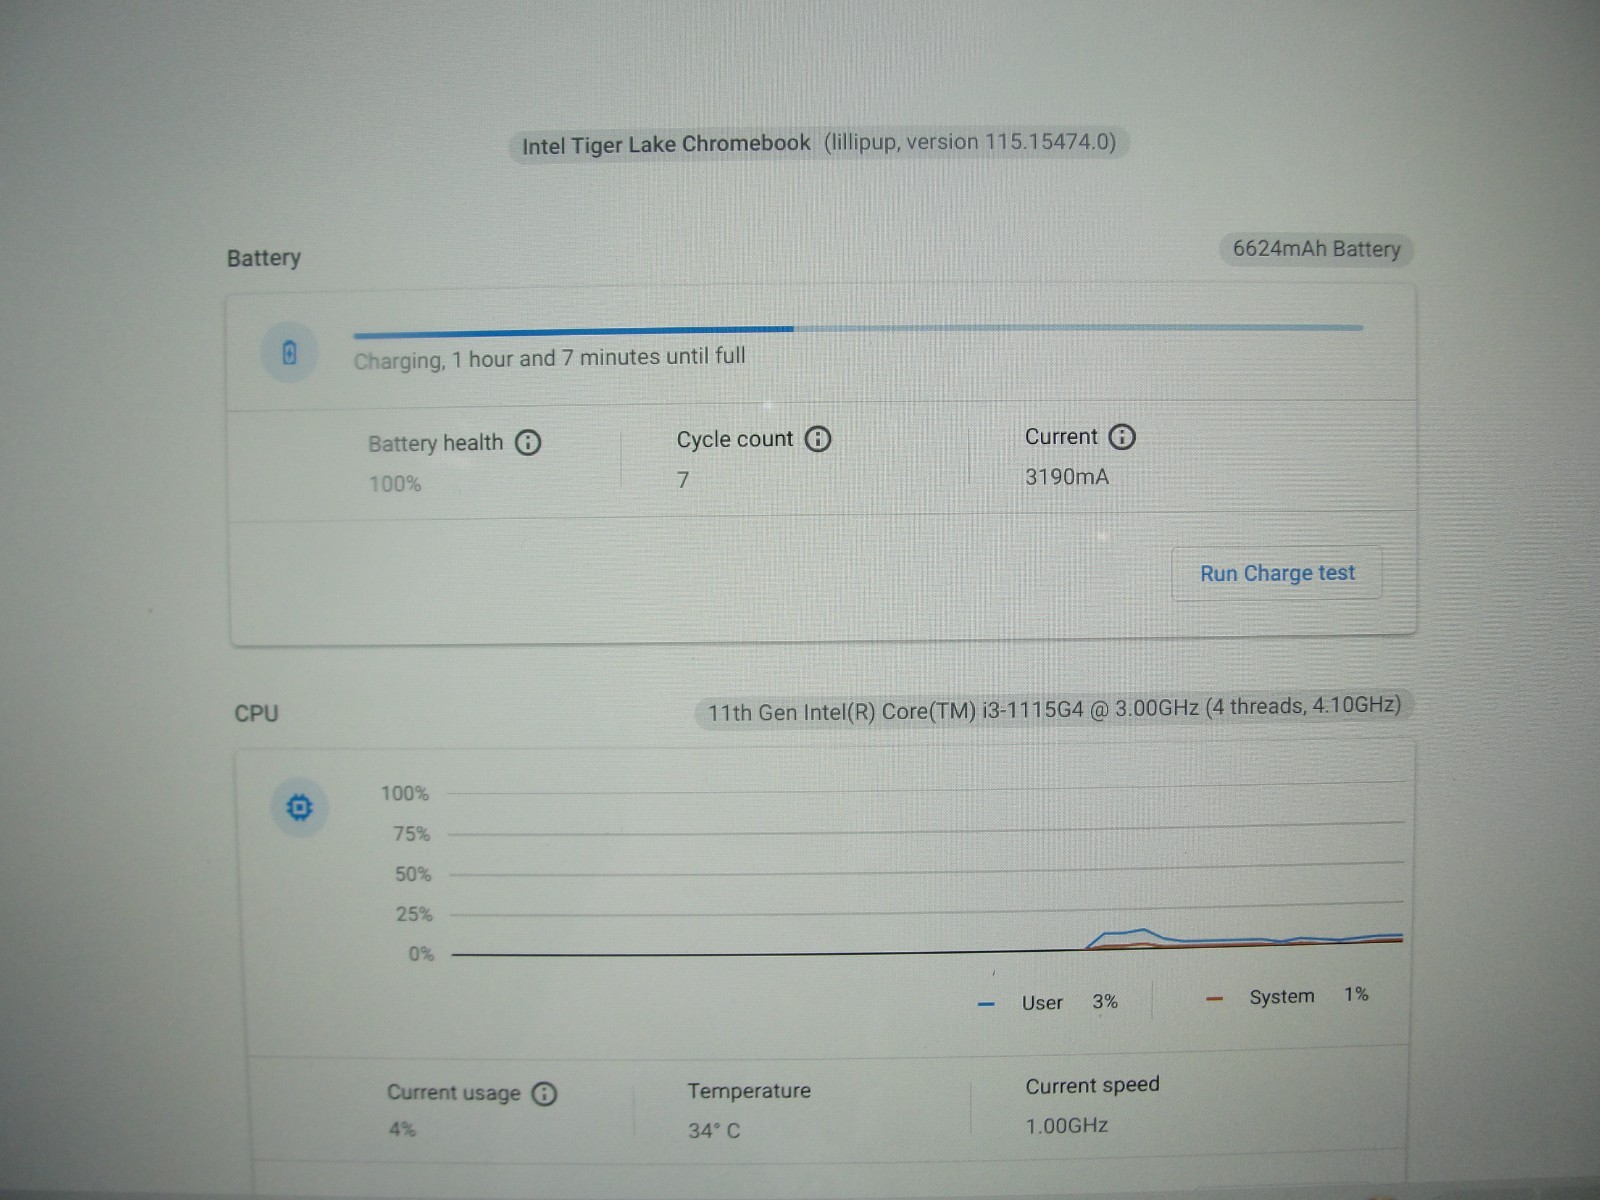Select the 11th Gen Intel Core i3-1115G4 chip

1054,708
